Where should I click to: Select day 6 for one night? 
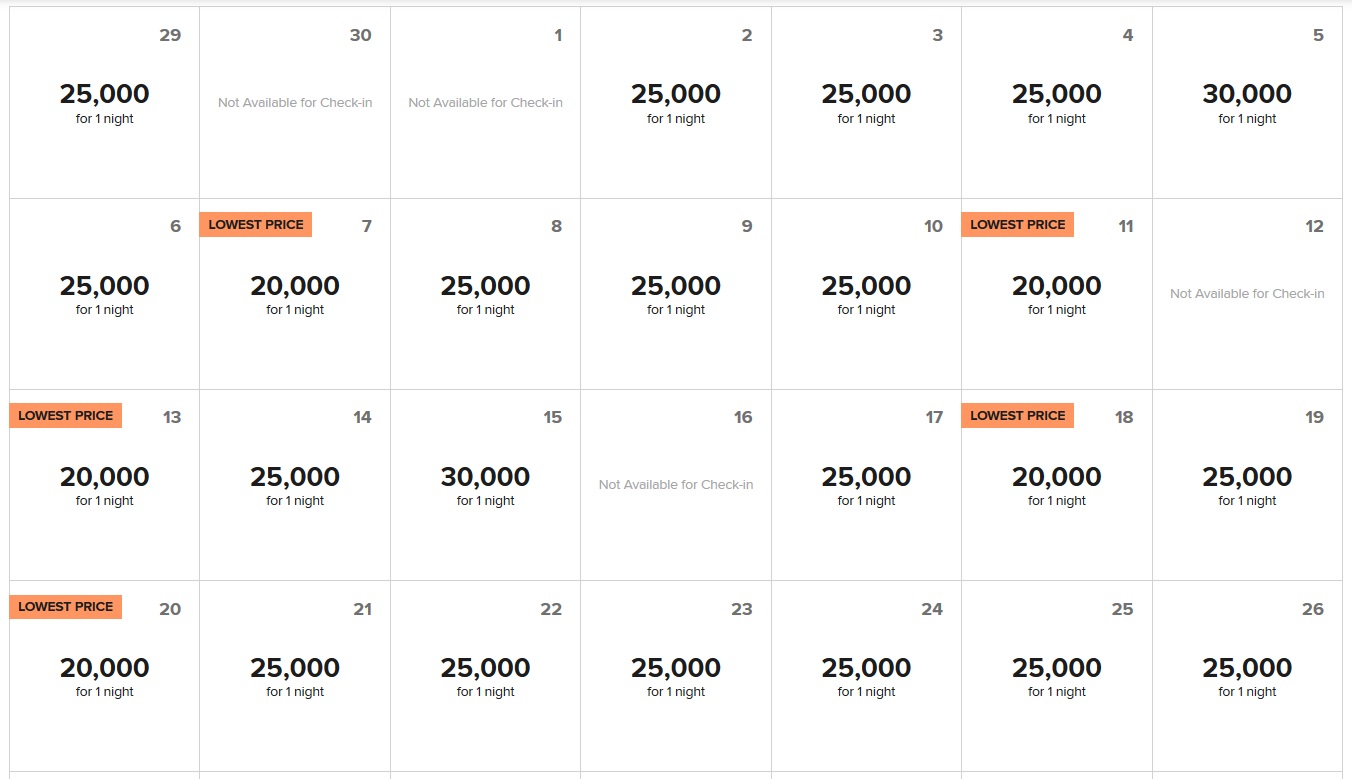104,294
